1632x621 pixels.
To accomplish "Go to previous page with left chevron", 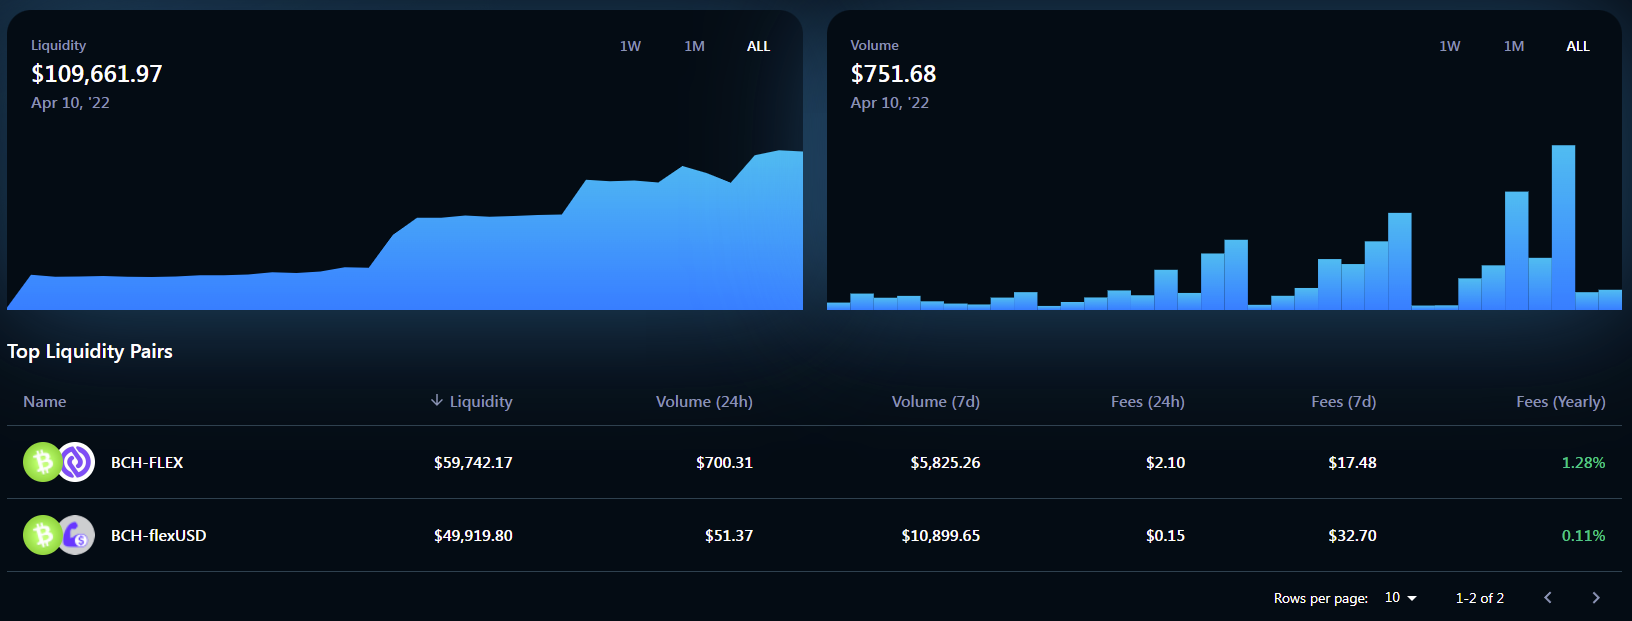I will 1548,598.
